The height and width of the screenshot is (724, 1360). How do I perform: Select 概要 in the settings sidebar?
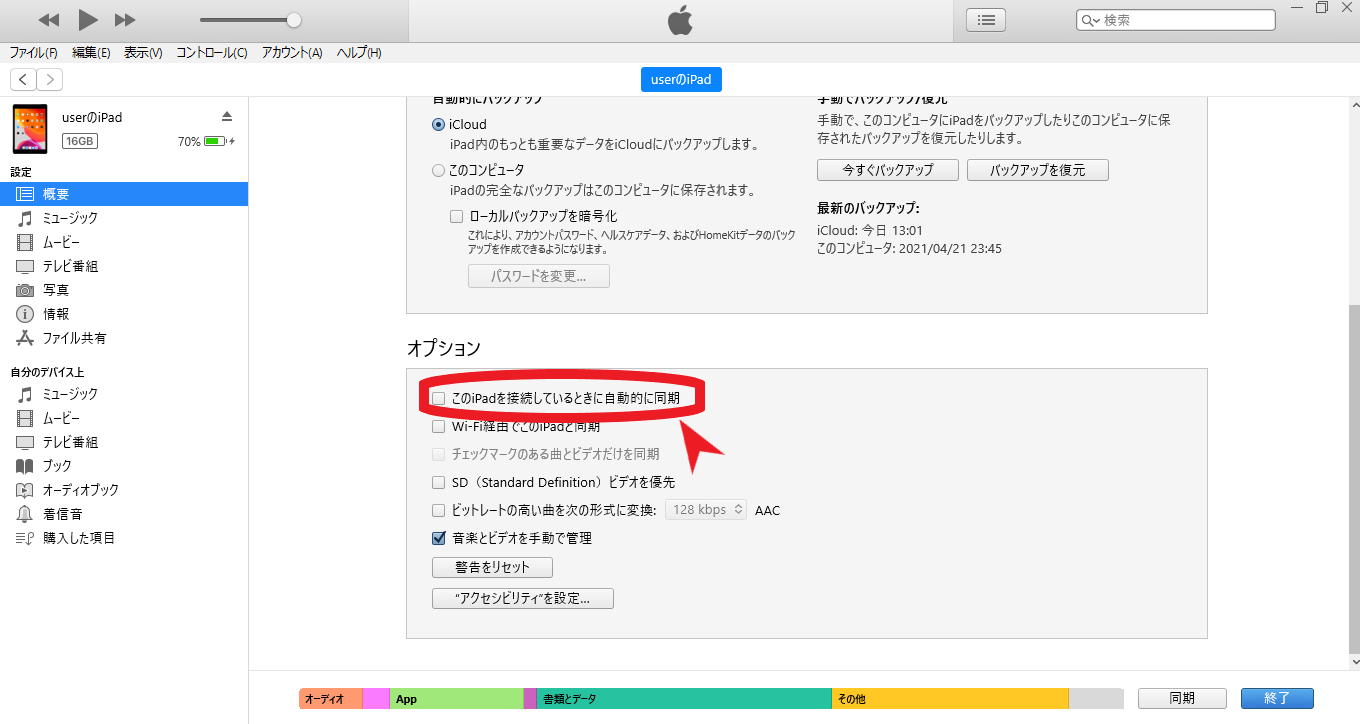coord(124,194)
